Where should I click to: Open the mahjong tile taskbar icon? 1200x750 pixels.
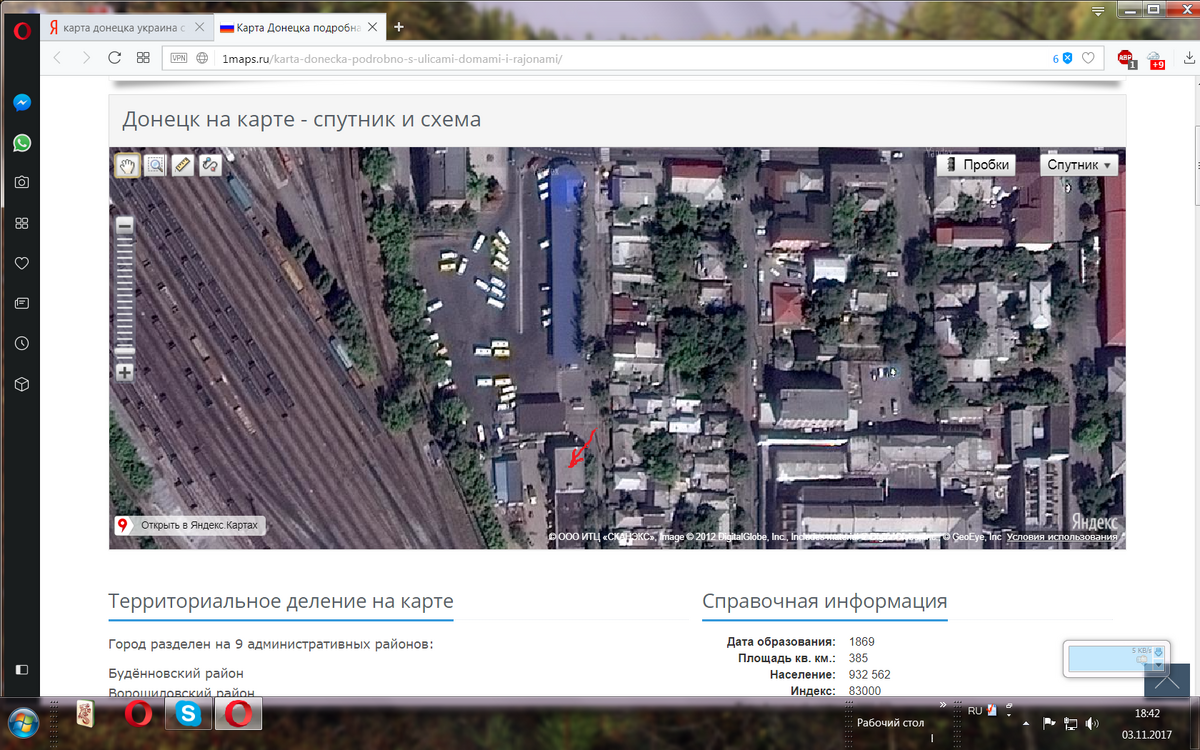[85, 714]
